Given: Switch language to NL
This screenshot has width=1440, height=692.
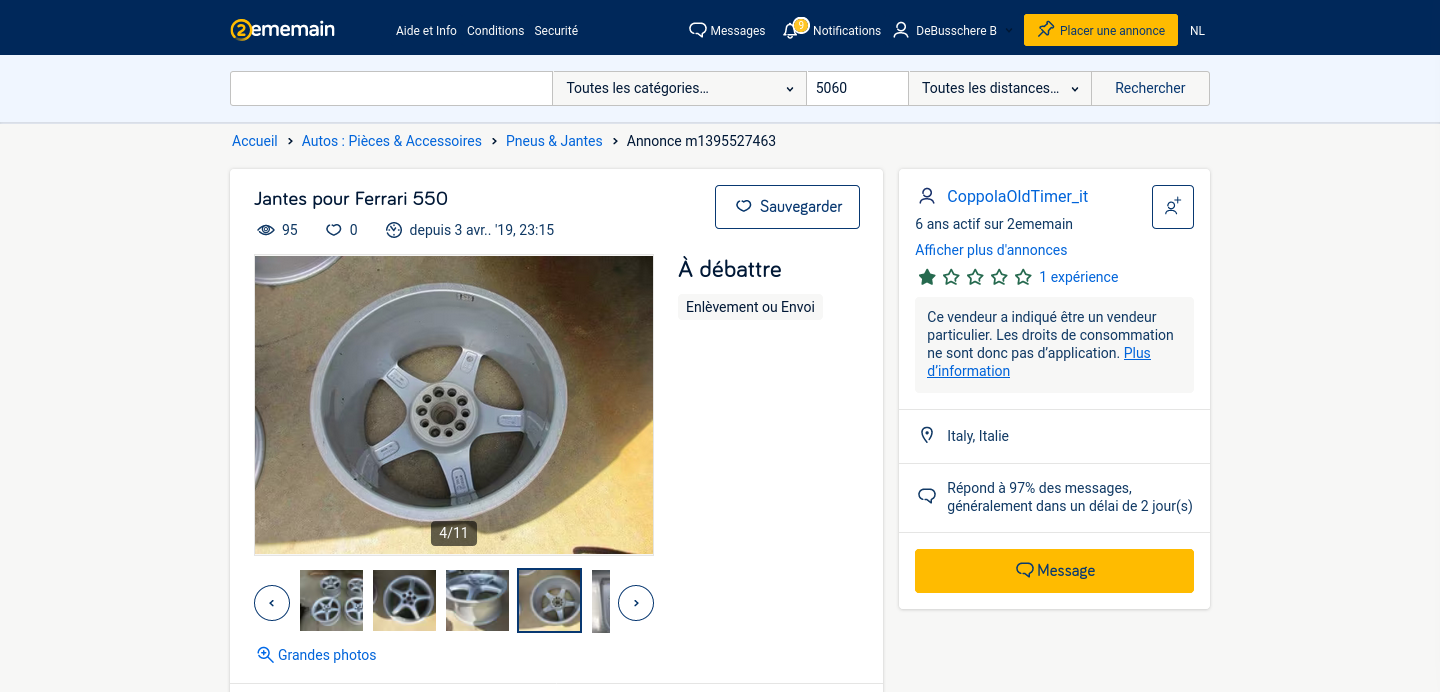Looking at the screenshot, I should 1197,30.
